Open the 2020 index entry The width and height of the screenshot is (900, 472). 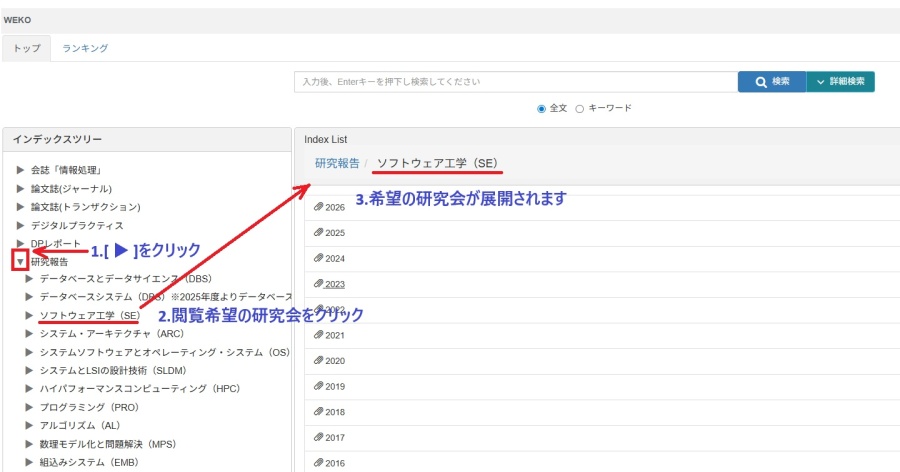(x=335, y=361)
